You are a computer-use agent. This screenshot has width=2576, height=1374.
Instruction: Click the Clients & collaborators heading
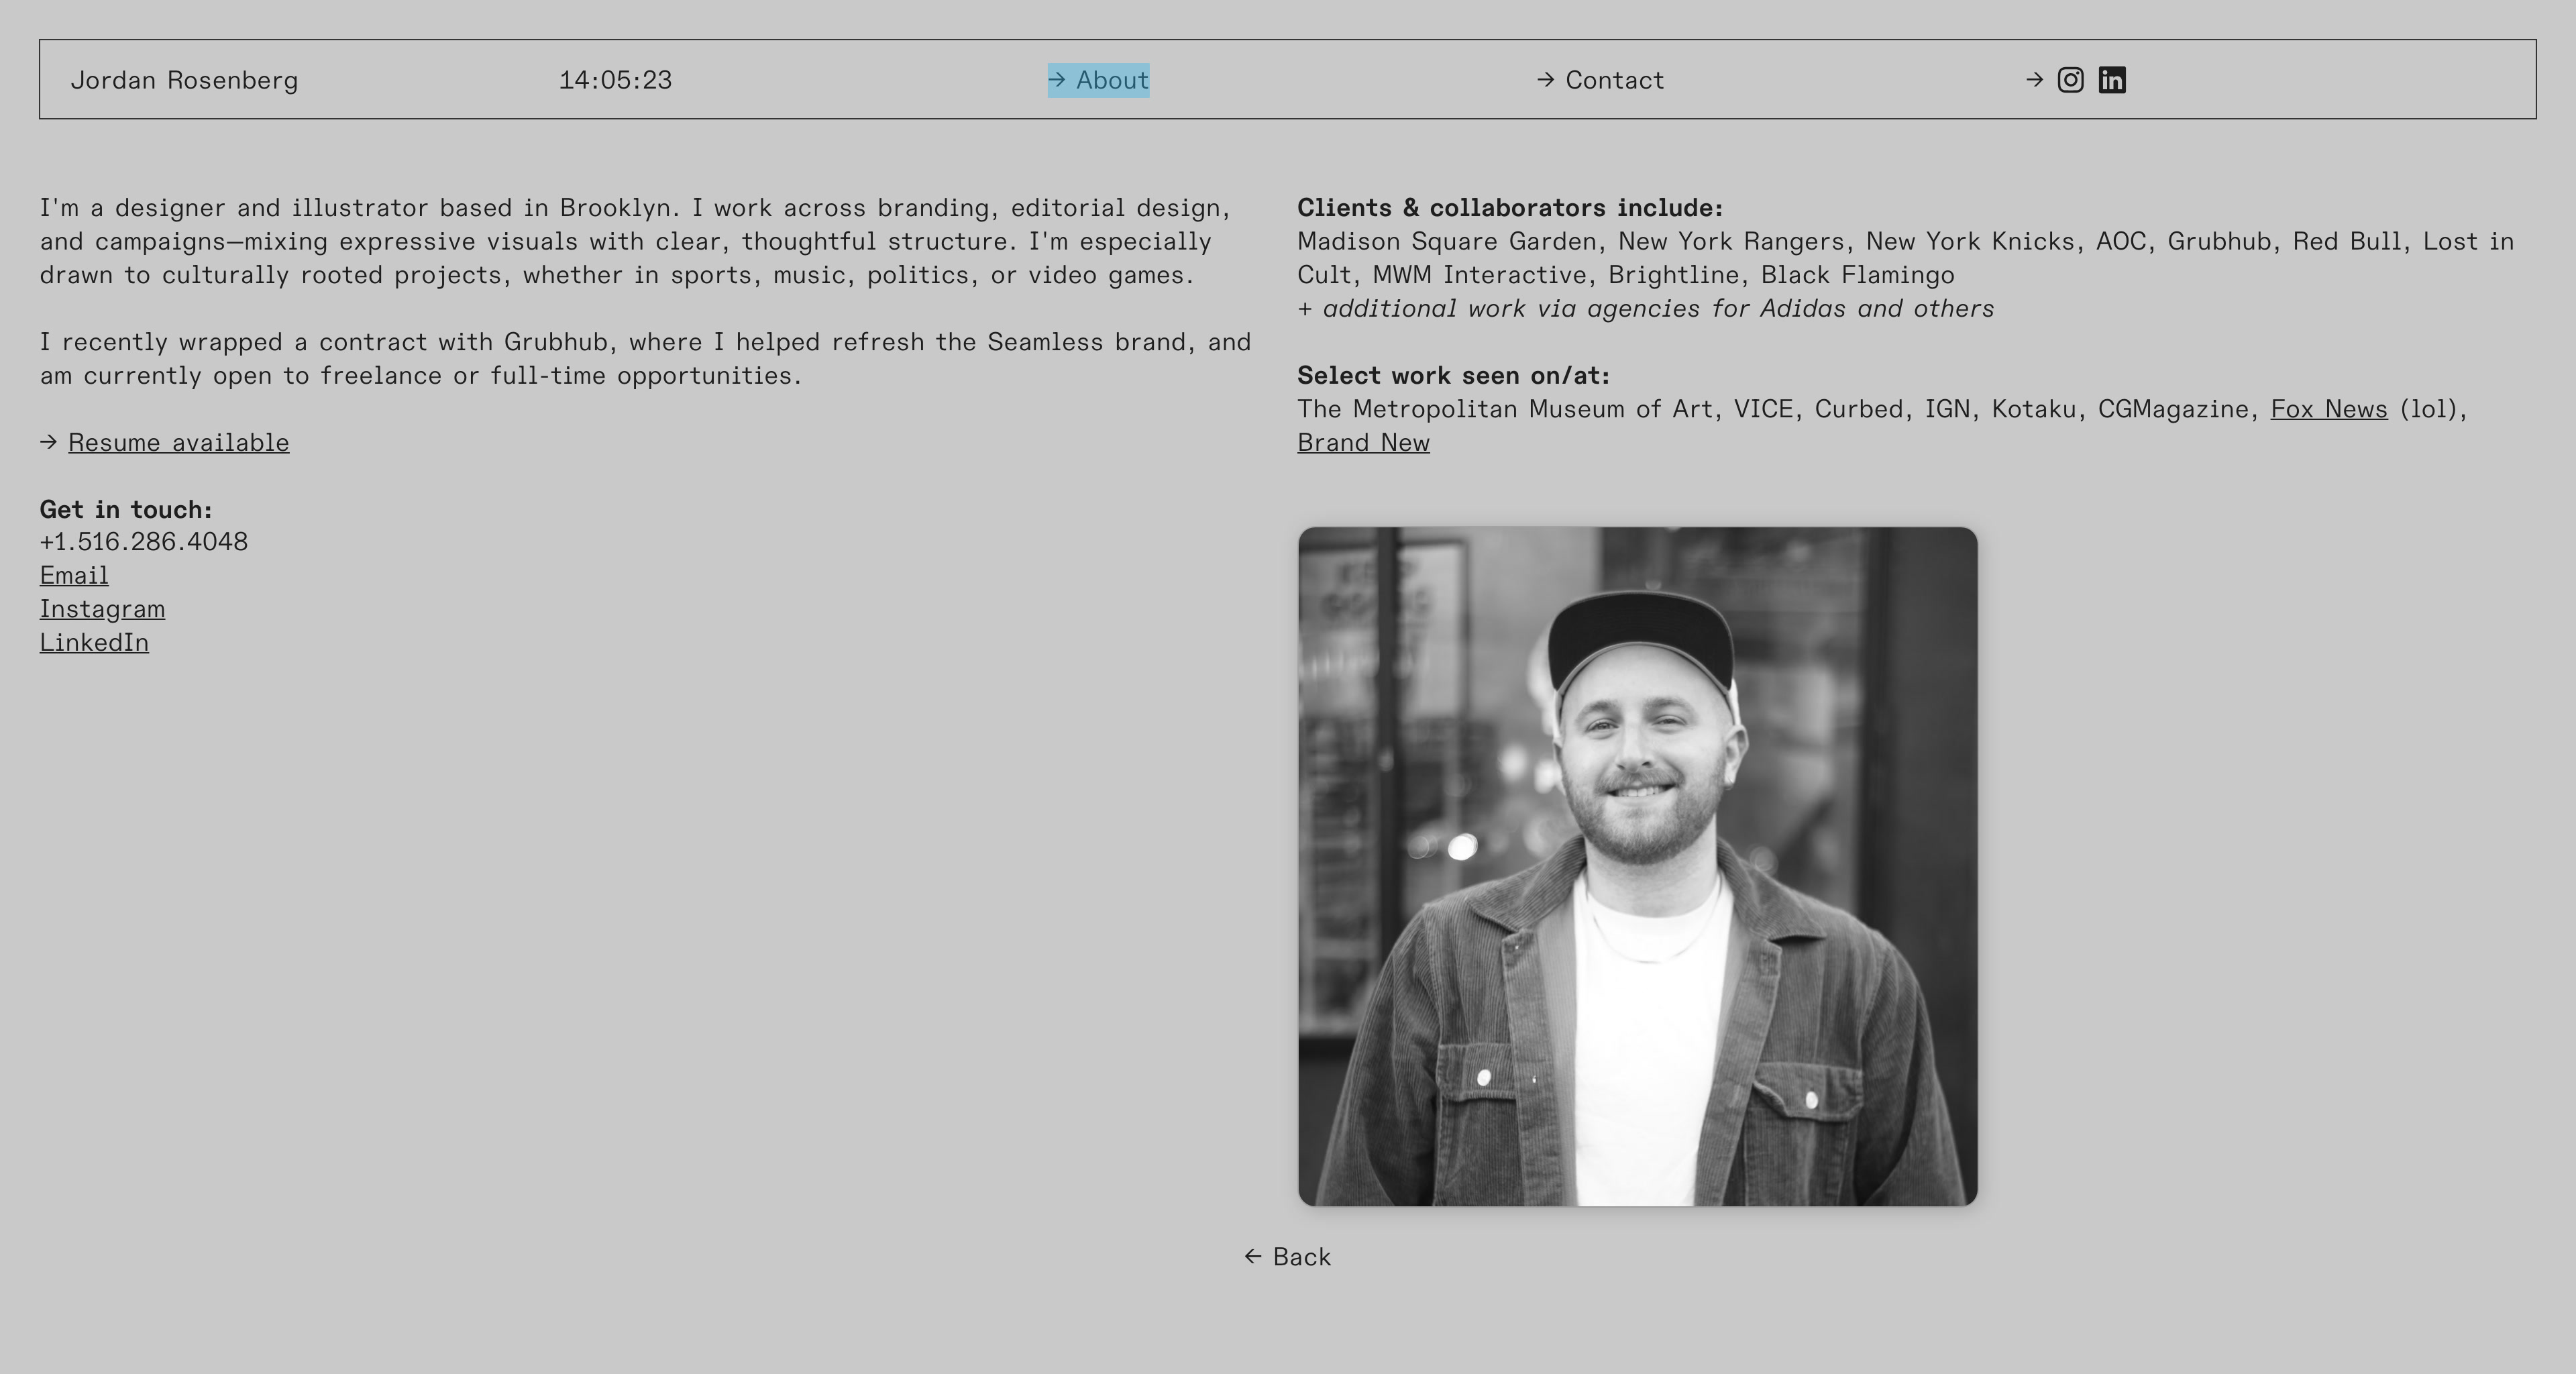click(1510, 208)
